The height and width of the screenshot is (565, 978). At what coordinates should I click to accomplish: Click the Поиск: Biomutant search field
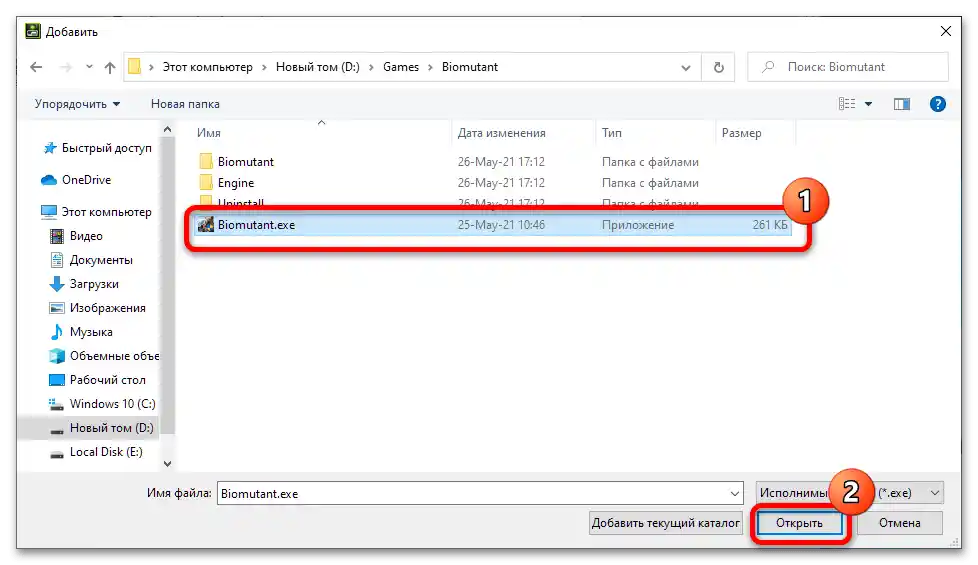click(x=848, y=67)
